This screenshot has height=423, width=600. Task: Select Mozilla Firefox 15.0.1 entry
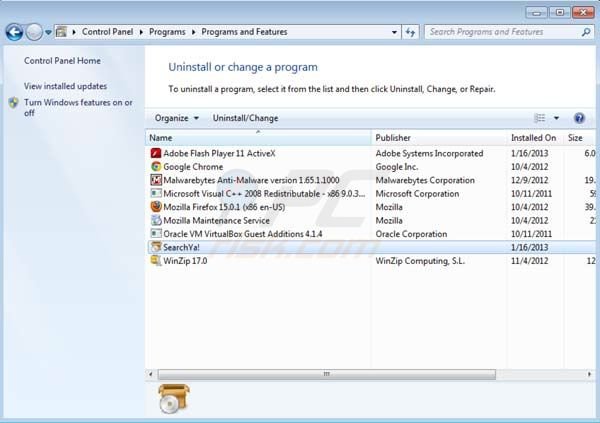372,207
